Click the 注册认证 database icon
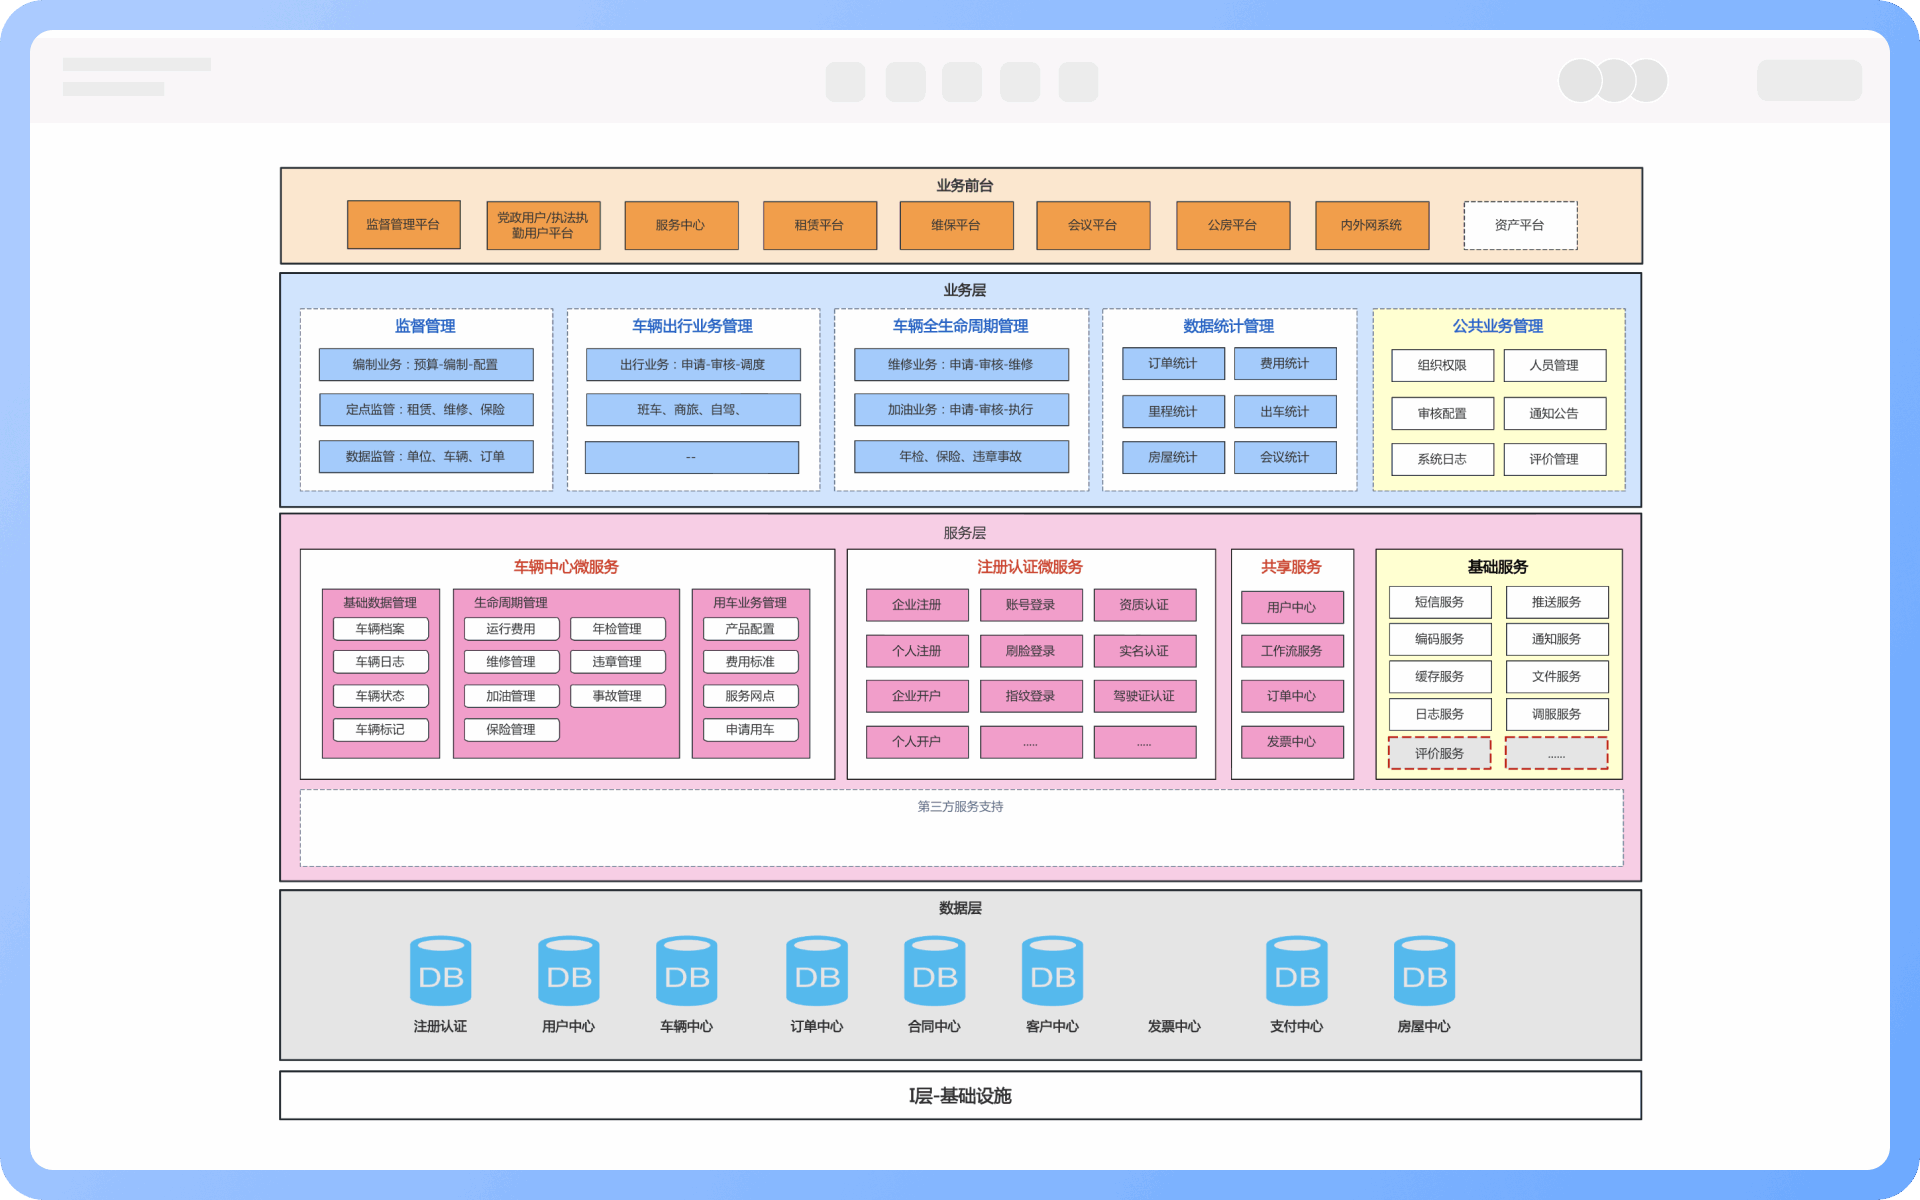 440,971
